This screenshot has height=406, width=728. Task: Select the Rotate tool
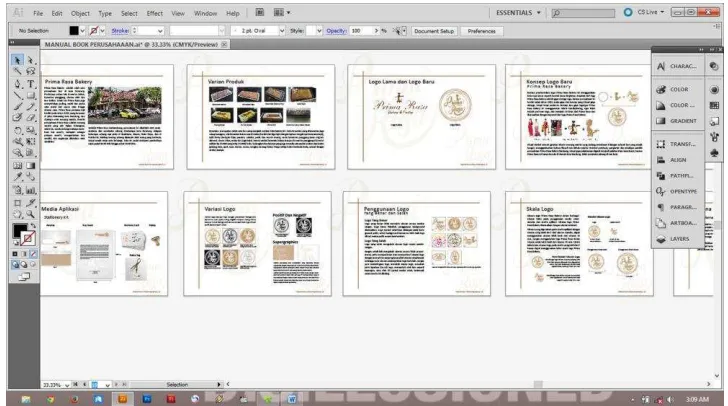tap(17, 130)
